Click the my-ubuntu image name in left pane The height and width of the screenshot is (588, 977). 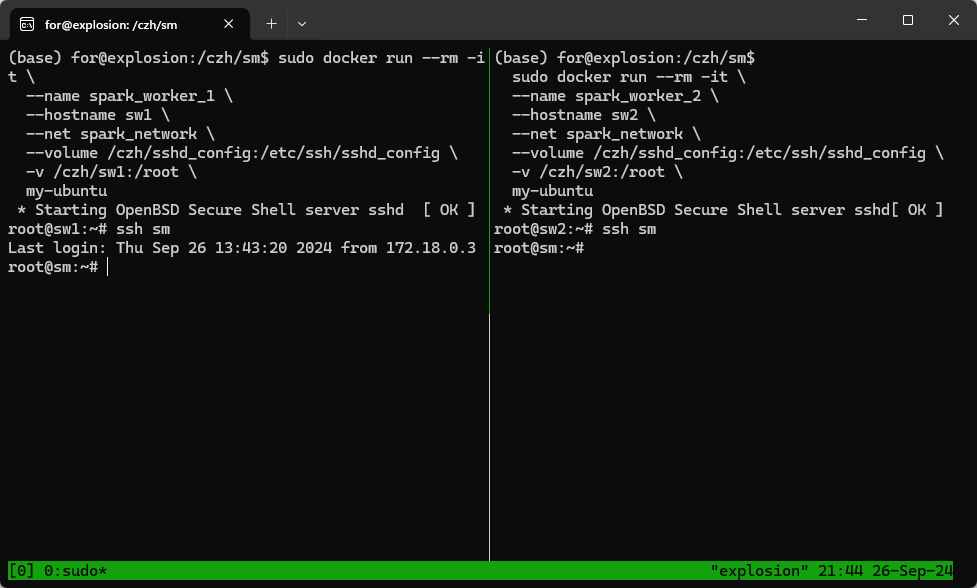pos(66,191)
